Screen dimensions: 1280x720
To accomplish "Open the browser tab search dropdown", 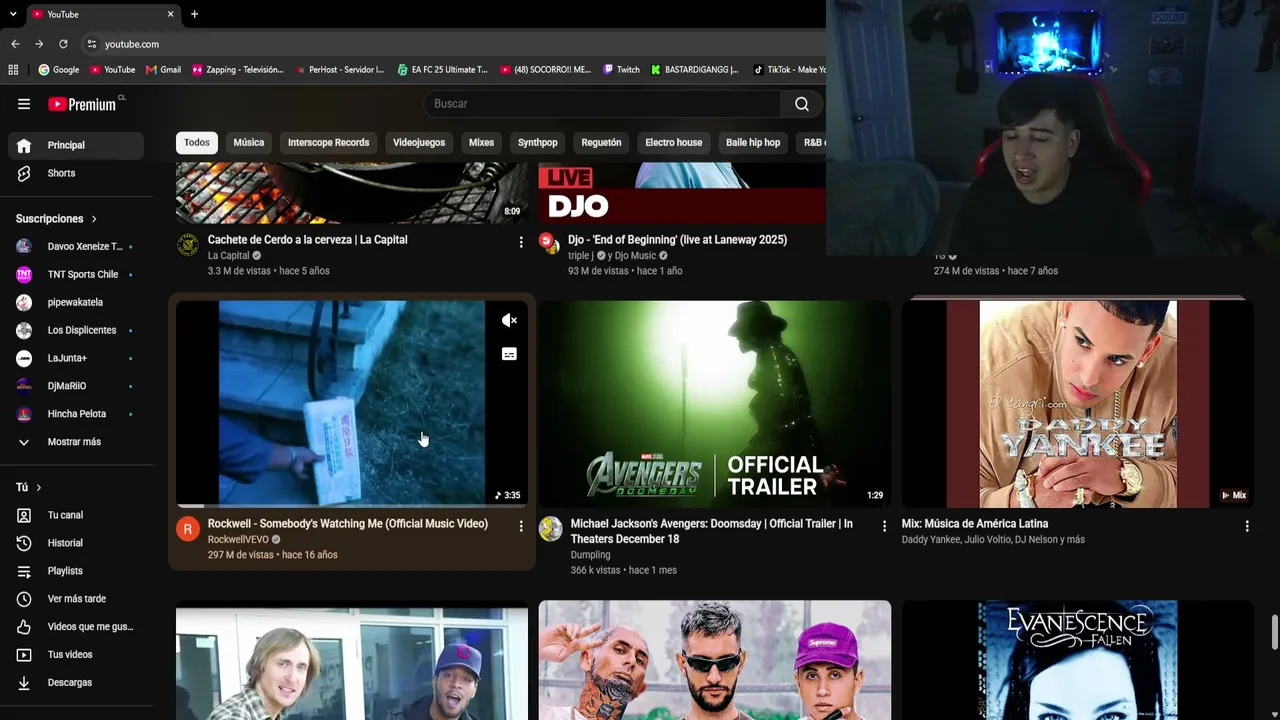I will pyautogui.click(x=13, y=14).
